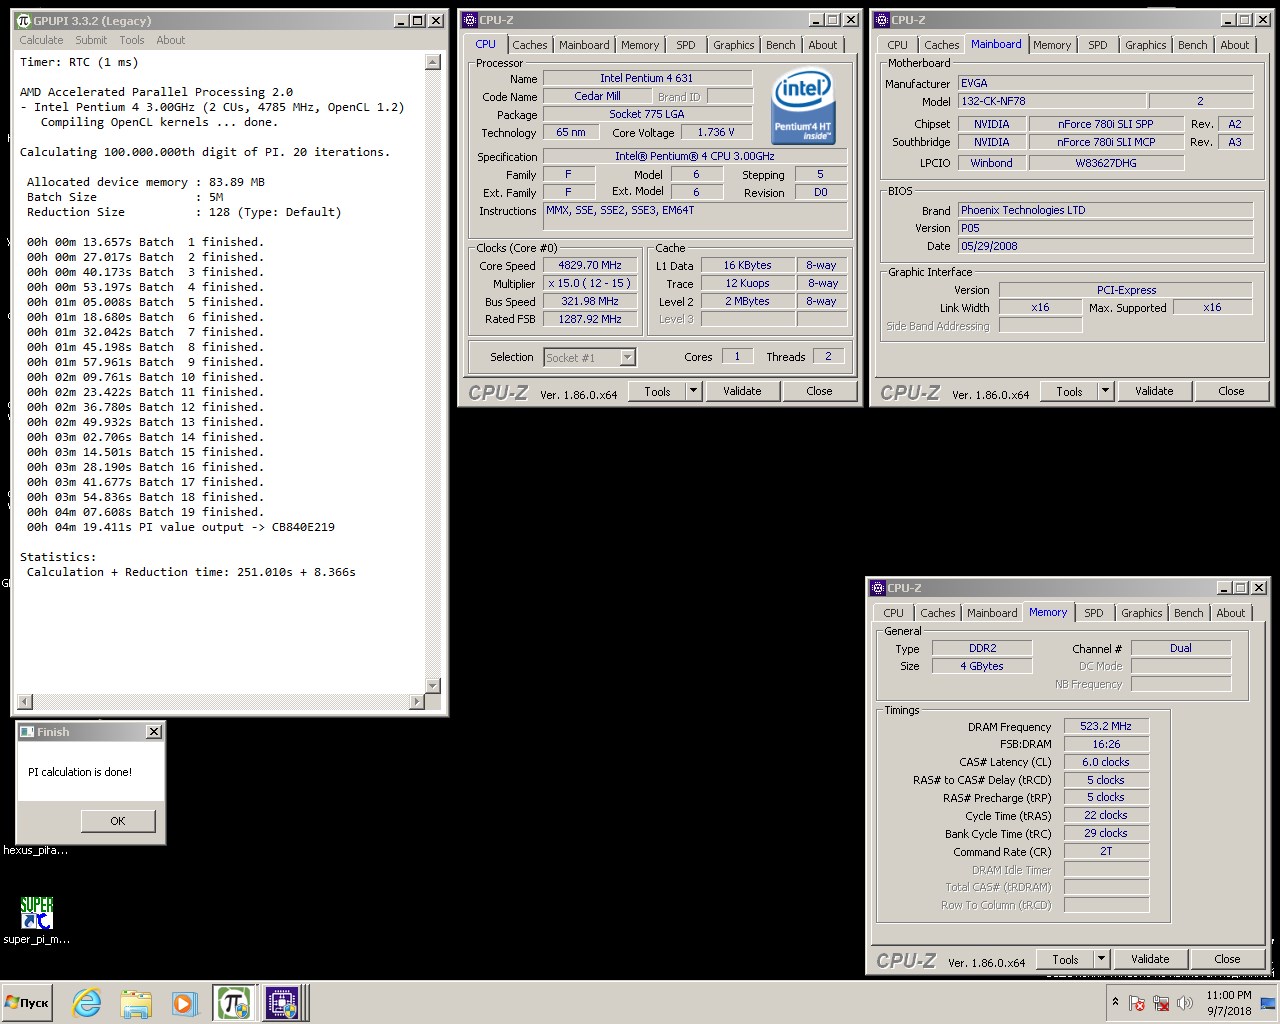
Task: Select CPU tab in Mainboard window
Action: 898,45
